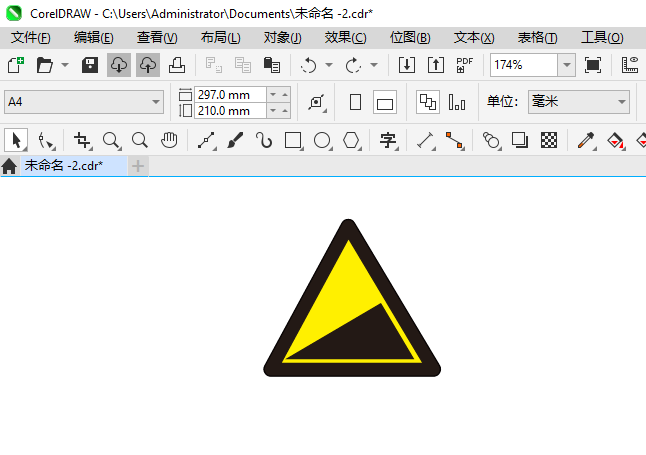
Task: Click the Export icon
Action: (x=435, y=65)
